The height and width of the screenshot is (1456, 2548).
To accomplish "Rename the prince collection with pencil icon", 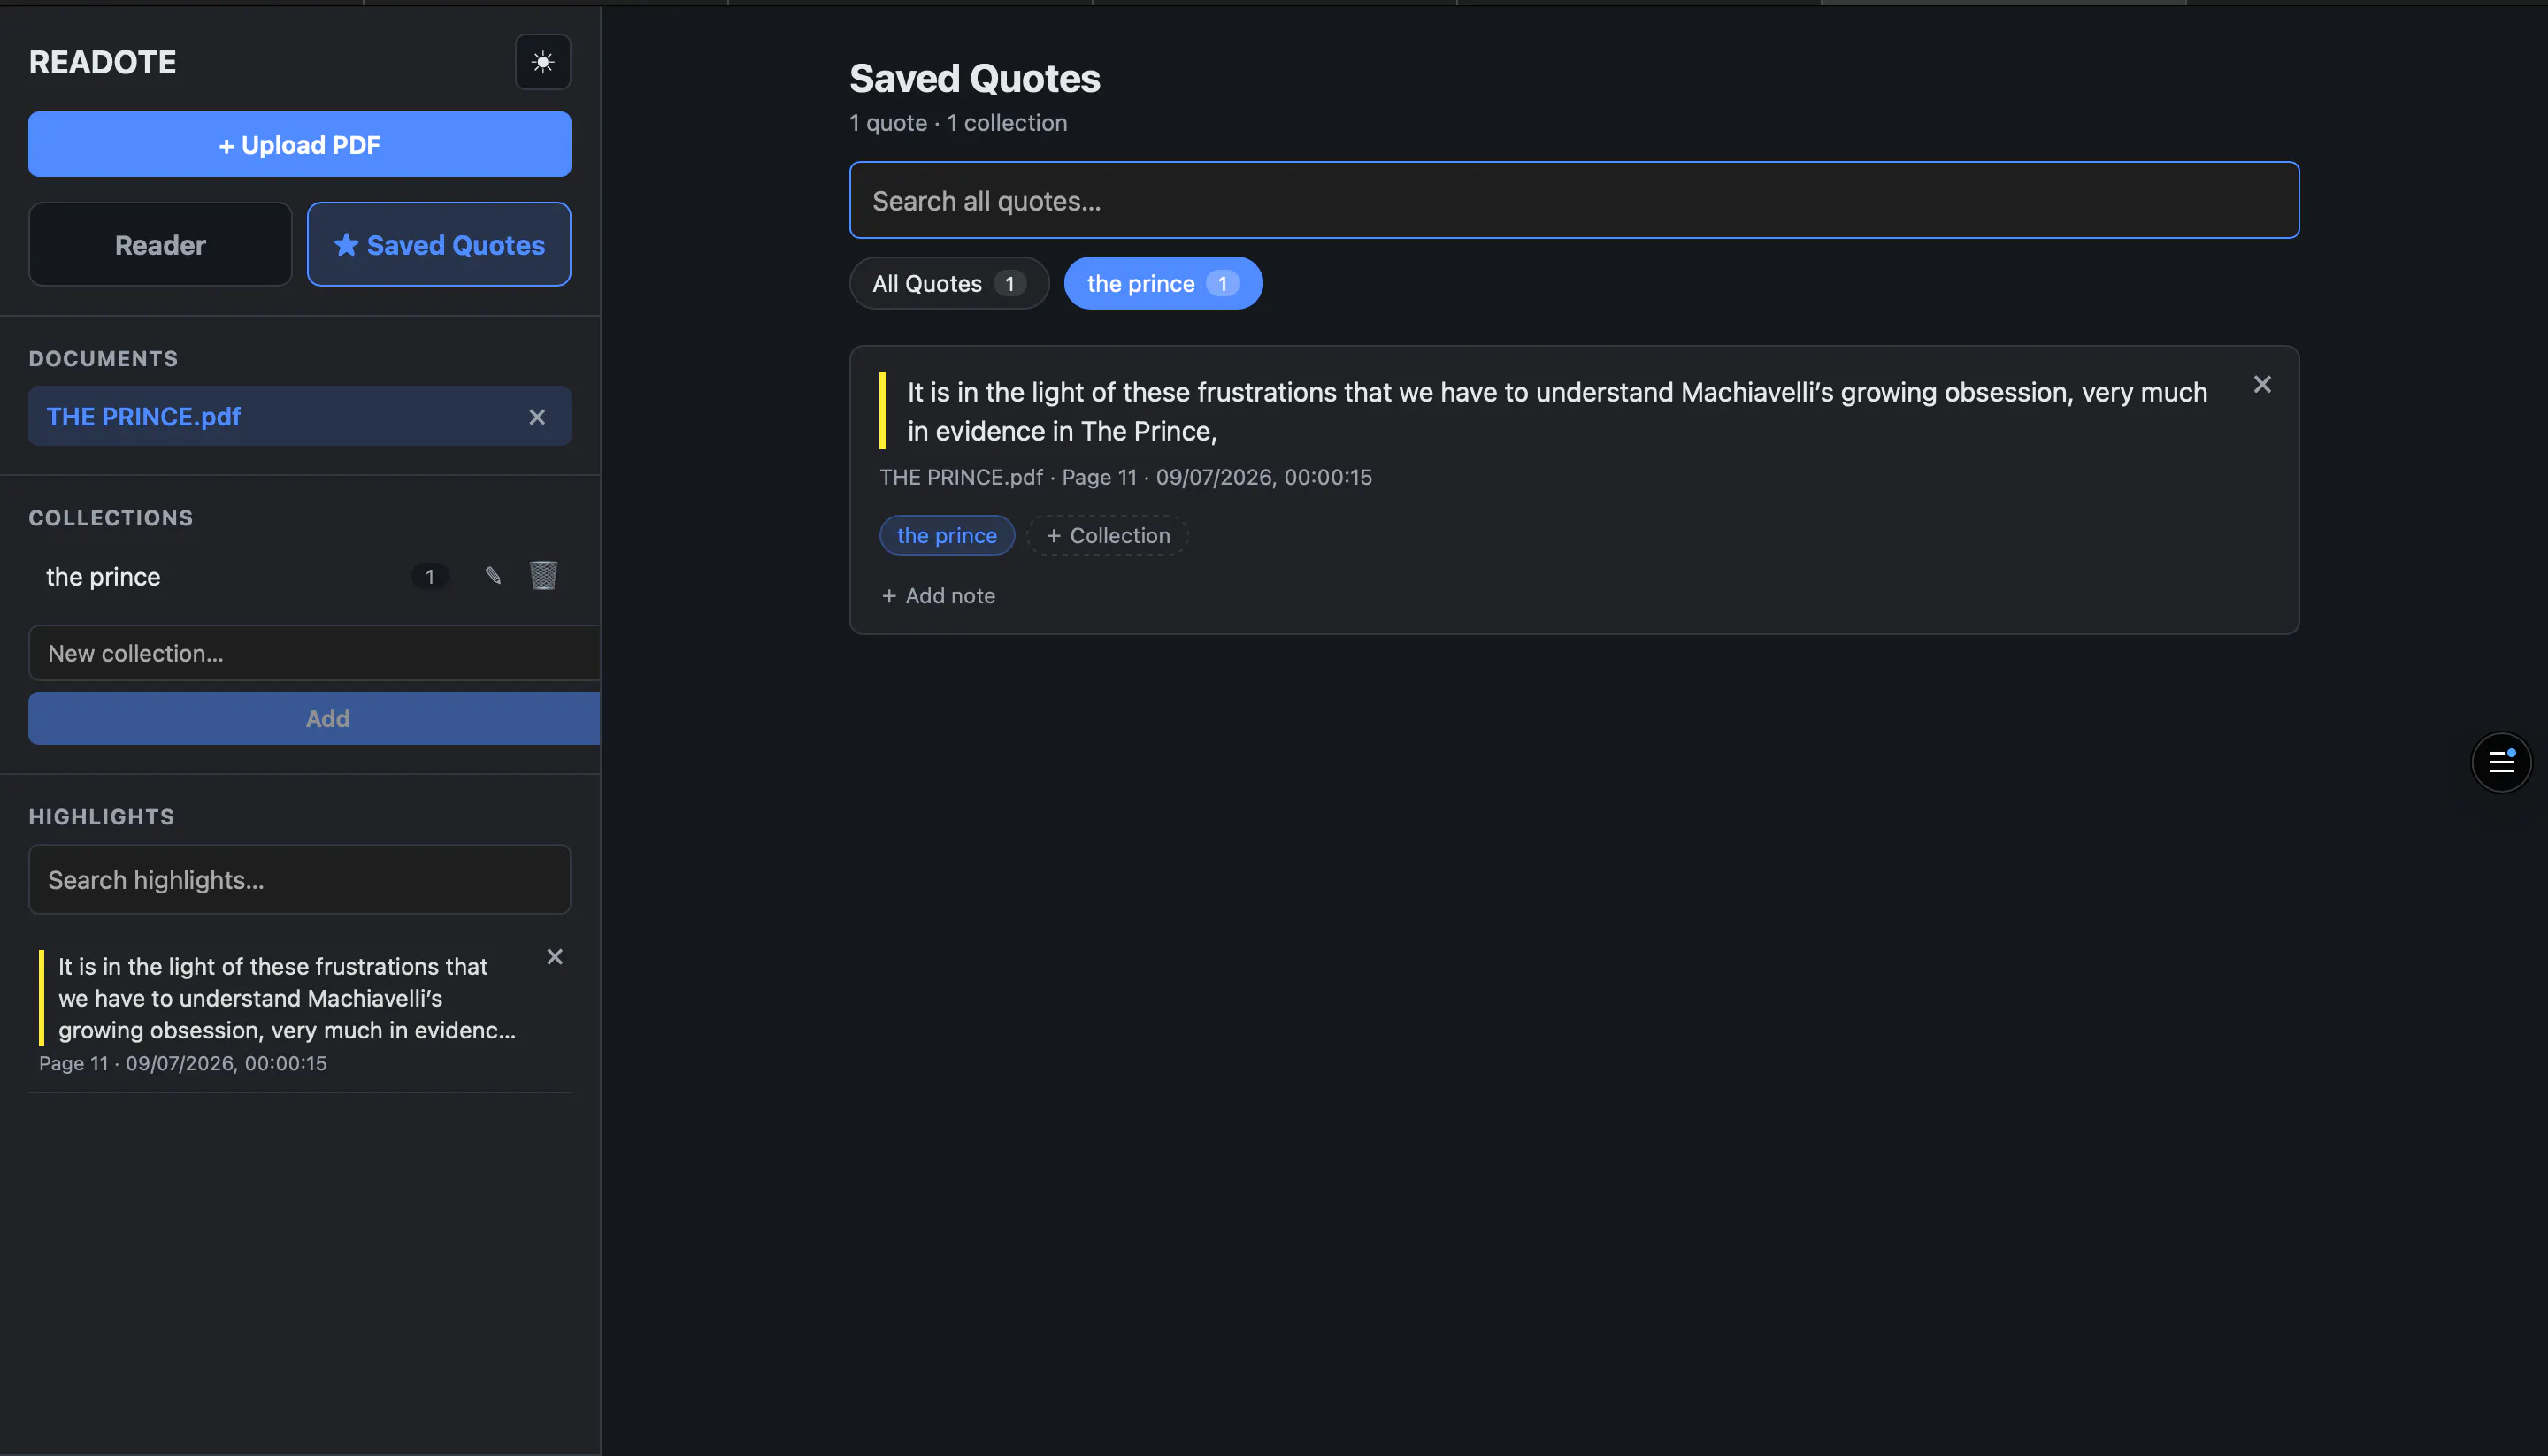I will pos(493,575).
